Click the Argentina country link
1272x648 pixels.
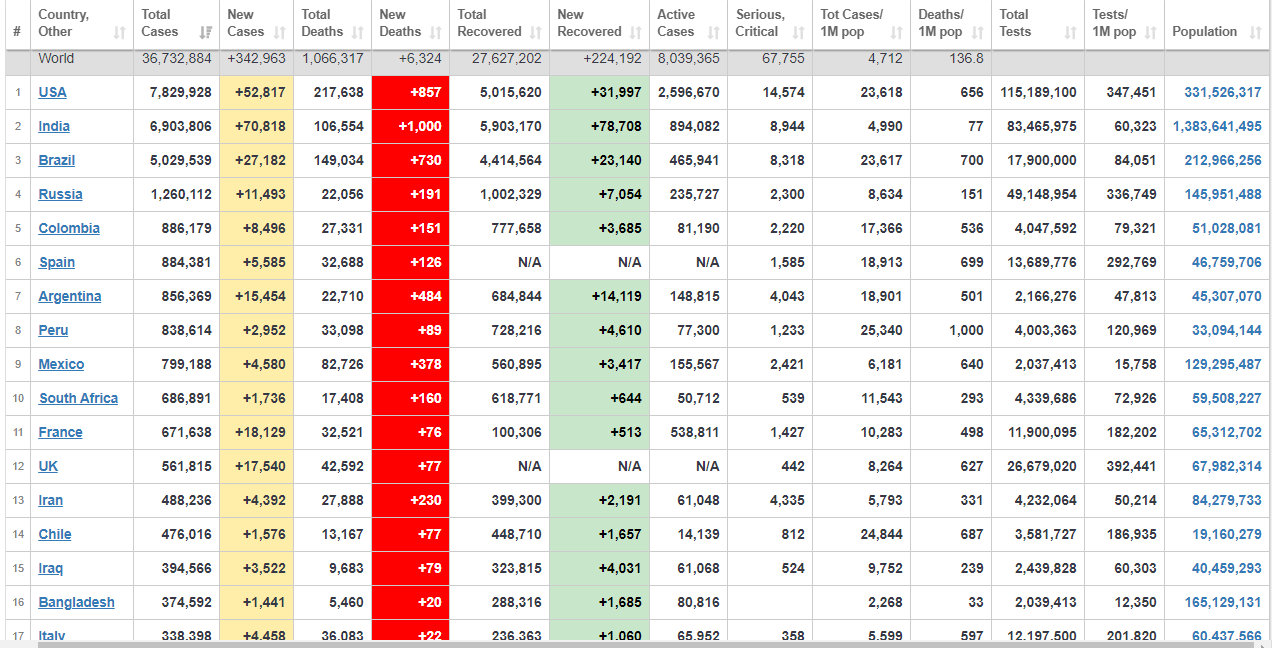coord(69,296)
